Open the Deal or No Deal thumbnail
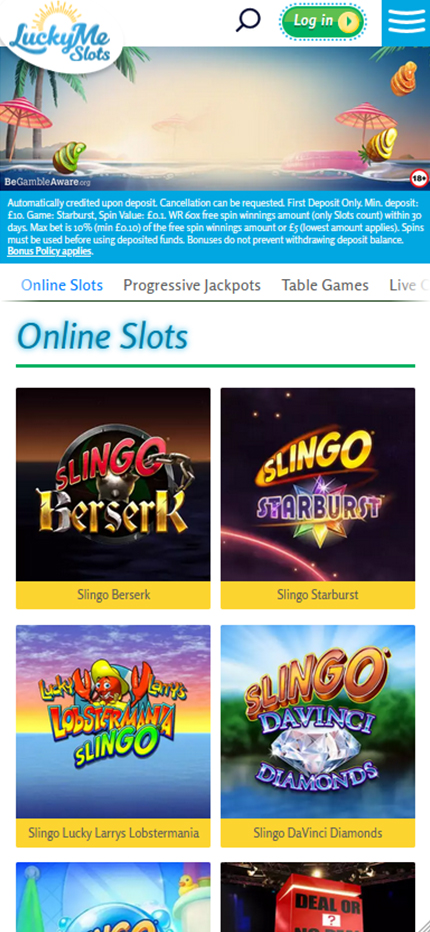 (x=318, y=897)
